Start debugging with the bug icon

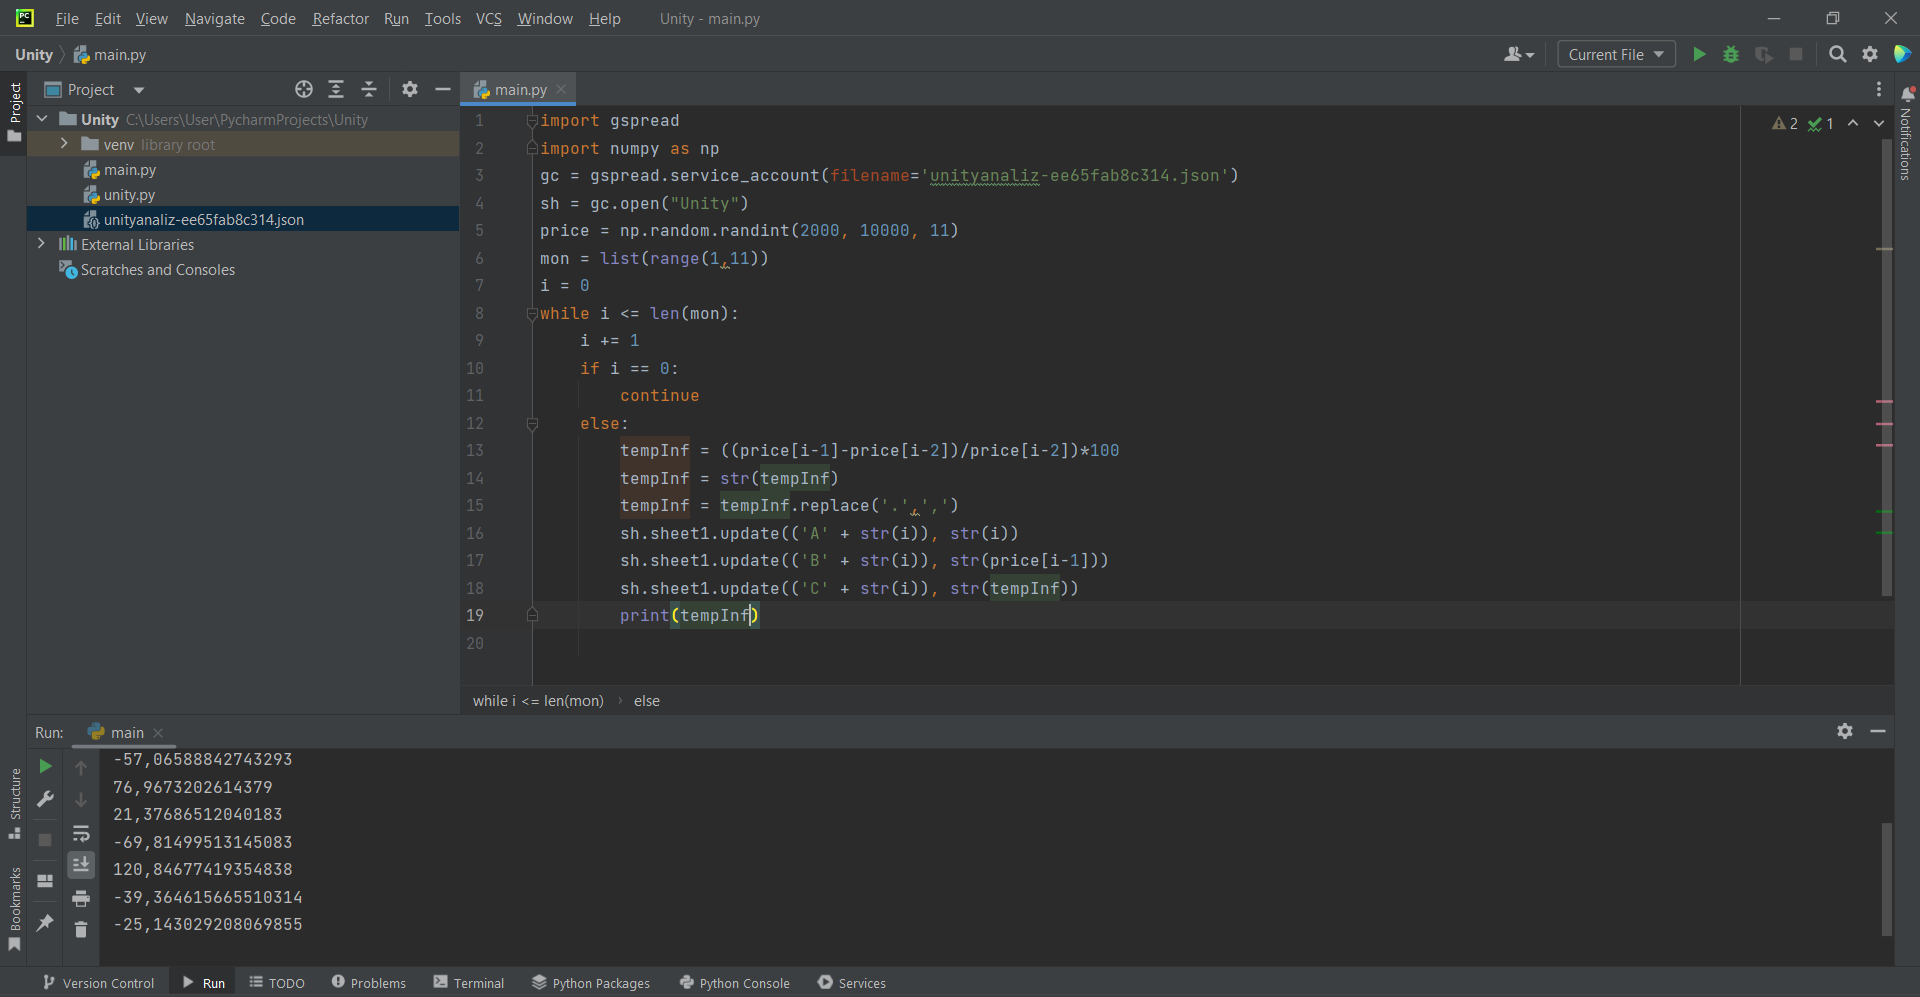1731,54
